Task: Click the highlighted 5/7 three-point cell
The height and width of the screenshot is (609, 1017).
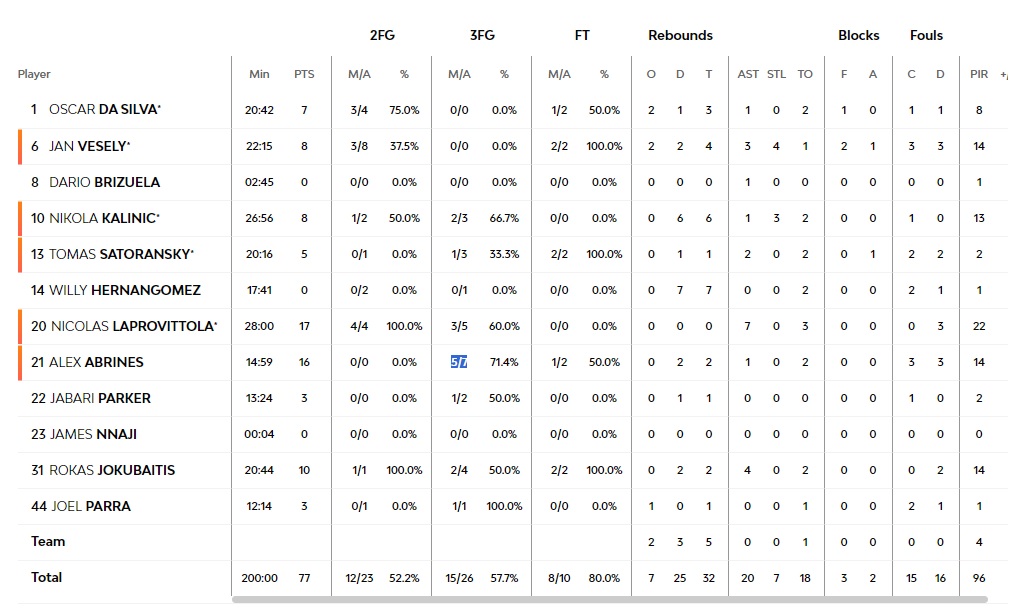Action: point(459,362)
